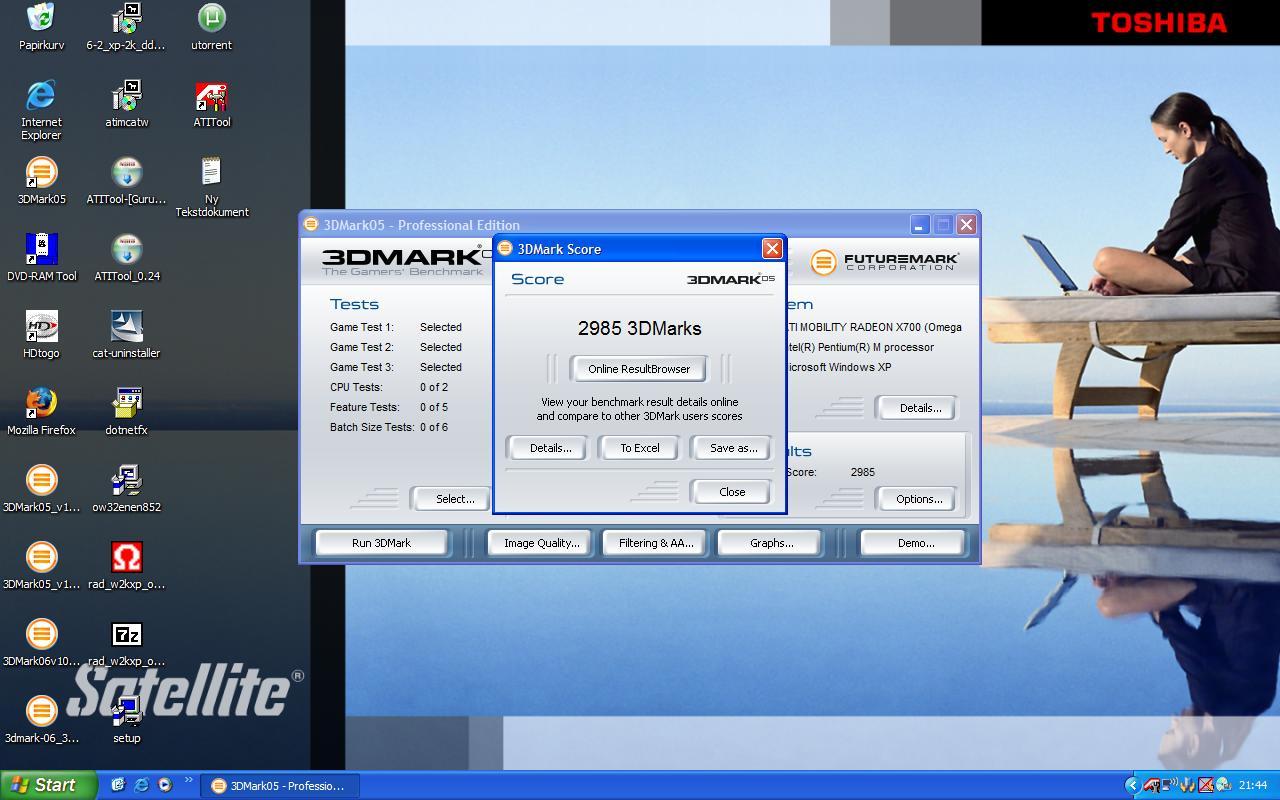1280x800 pixels.
Task: Click the Internet Explorer quick launch icon
Action: tap(141, 785)
